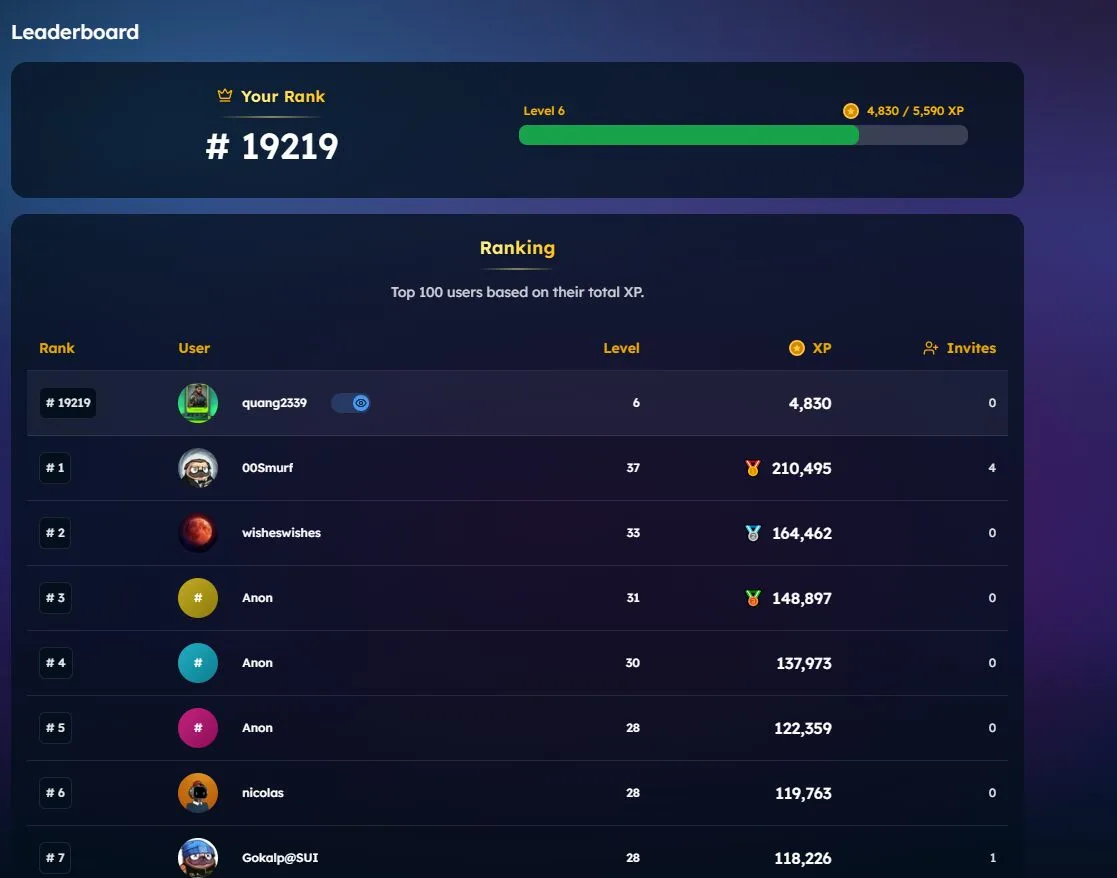Select the username quang2339
The height and width of the screenshot is (878, 1117).
tap(274, 403)
